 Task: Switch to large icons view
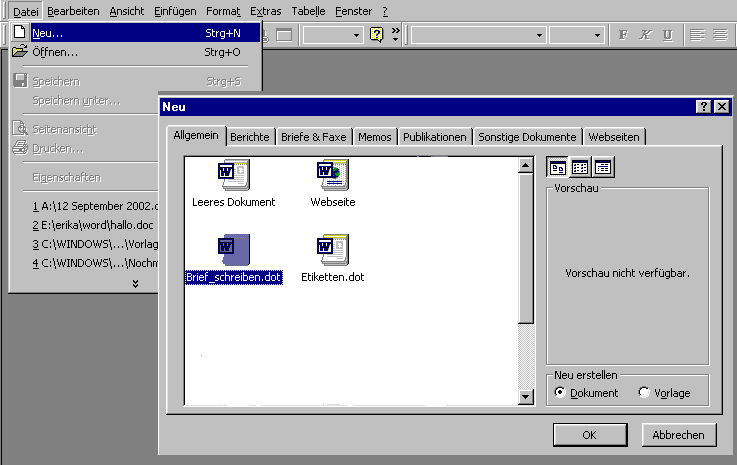(x=558, y=168)
